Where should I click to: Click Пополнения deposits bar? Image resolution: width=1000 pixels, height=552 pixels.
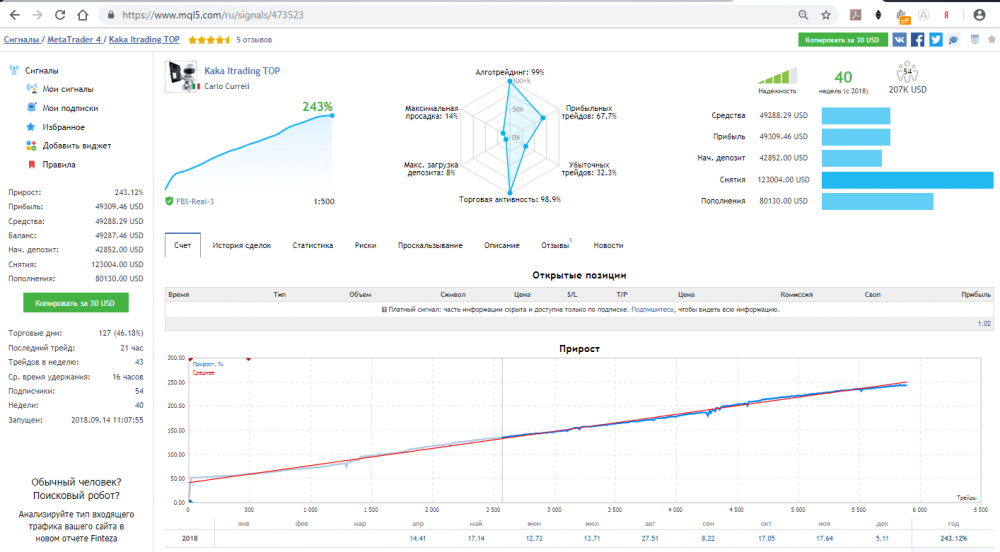[x=877, y=201]
